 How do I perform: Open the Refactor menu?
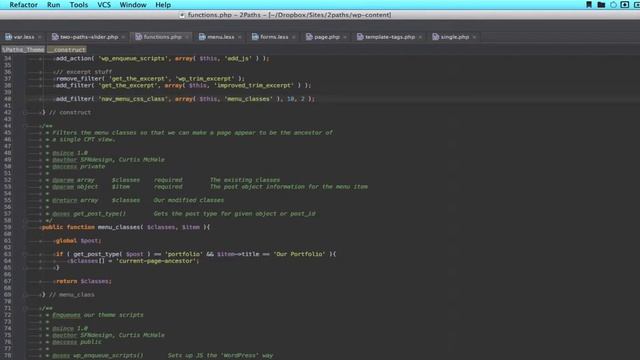[x=23, y=5]
